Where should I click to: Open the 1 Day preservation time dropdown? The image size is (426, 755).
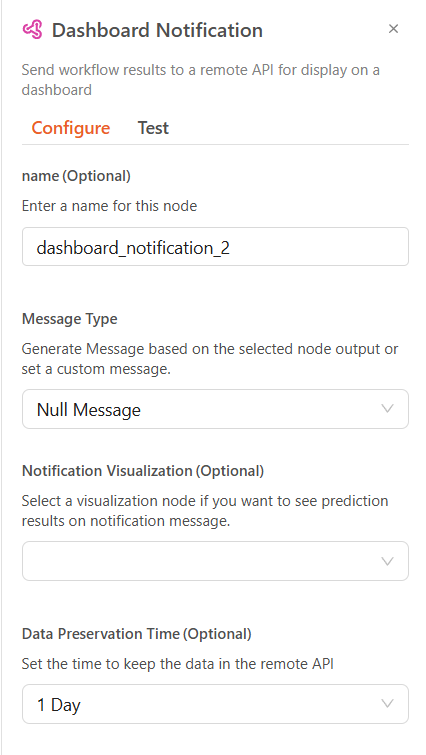(215, 704)
